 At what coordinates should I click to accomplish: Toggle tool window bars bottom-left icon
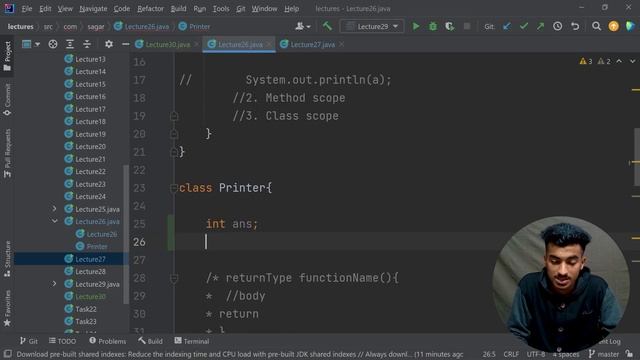point(7,354)
